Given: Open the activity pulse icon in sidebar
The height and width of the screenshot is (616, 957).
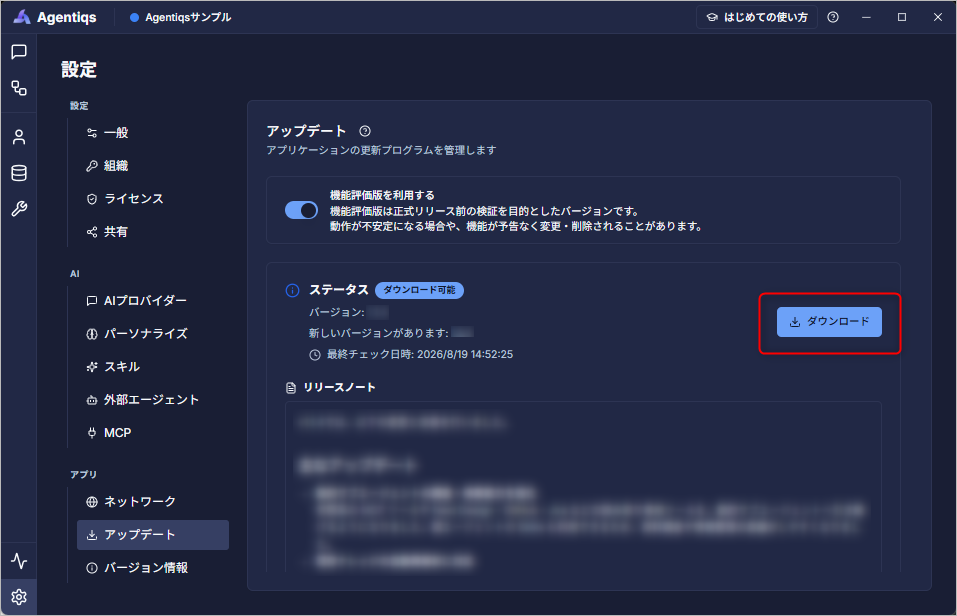Looking at the screenshot, I should click(19, 561).
